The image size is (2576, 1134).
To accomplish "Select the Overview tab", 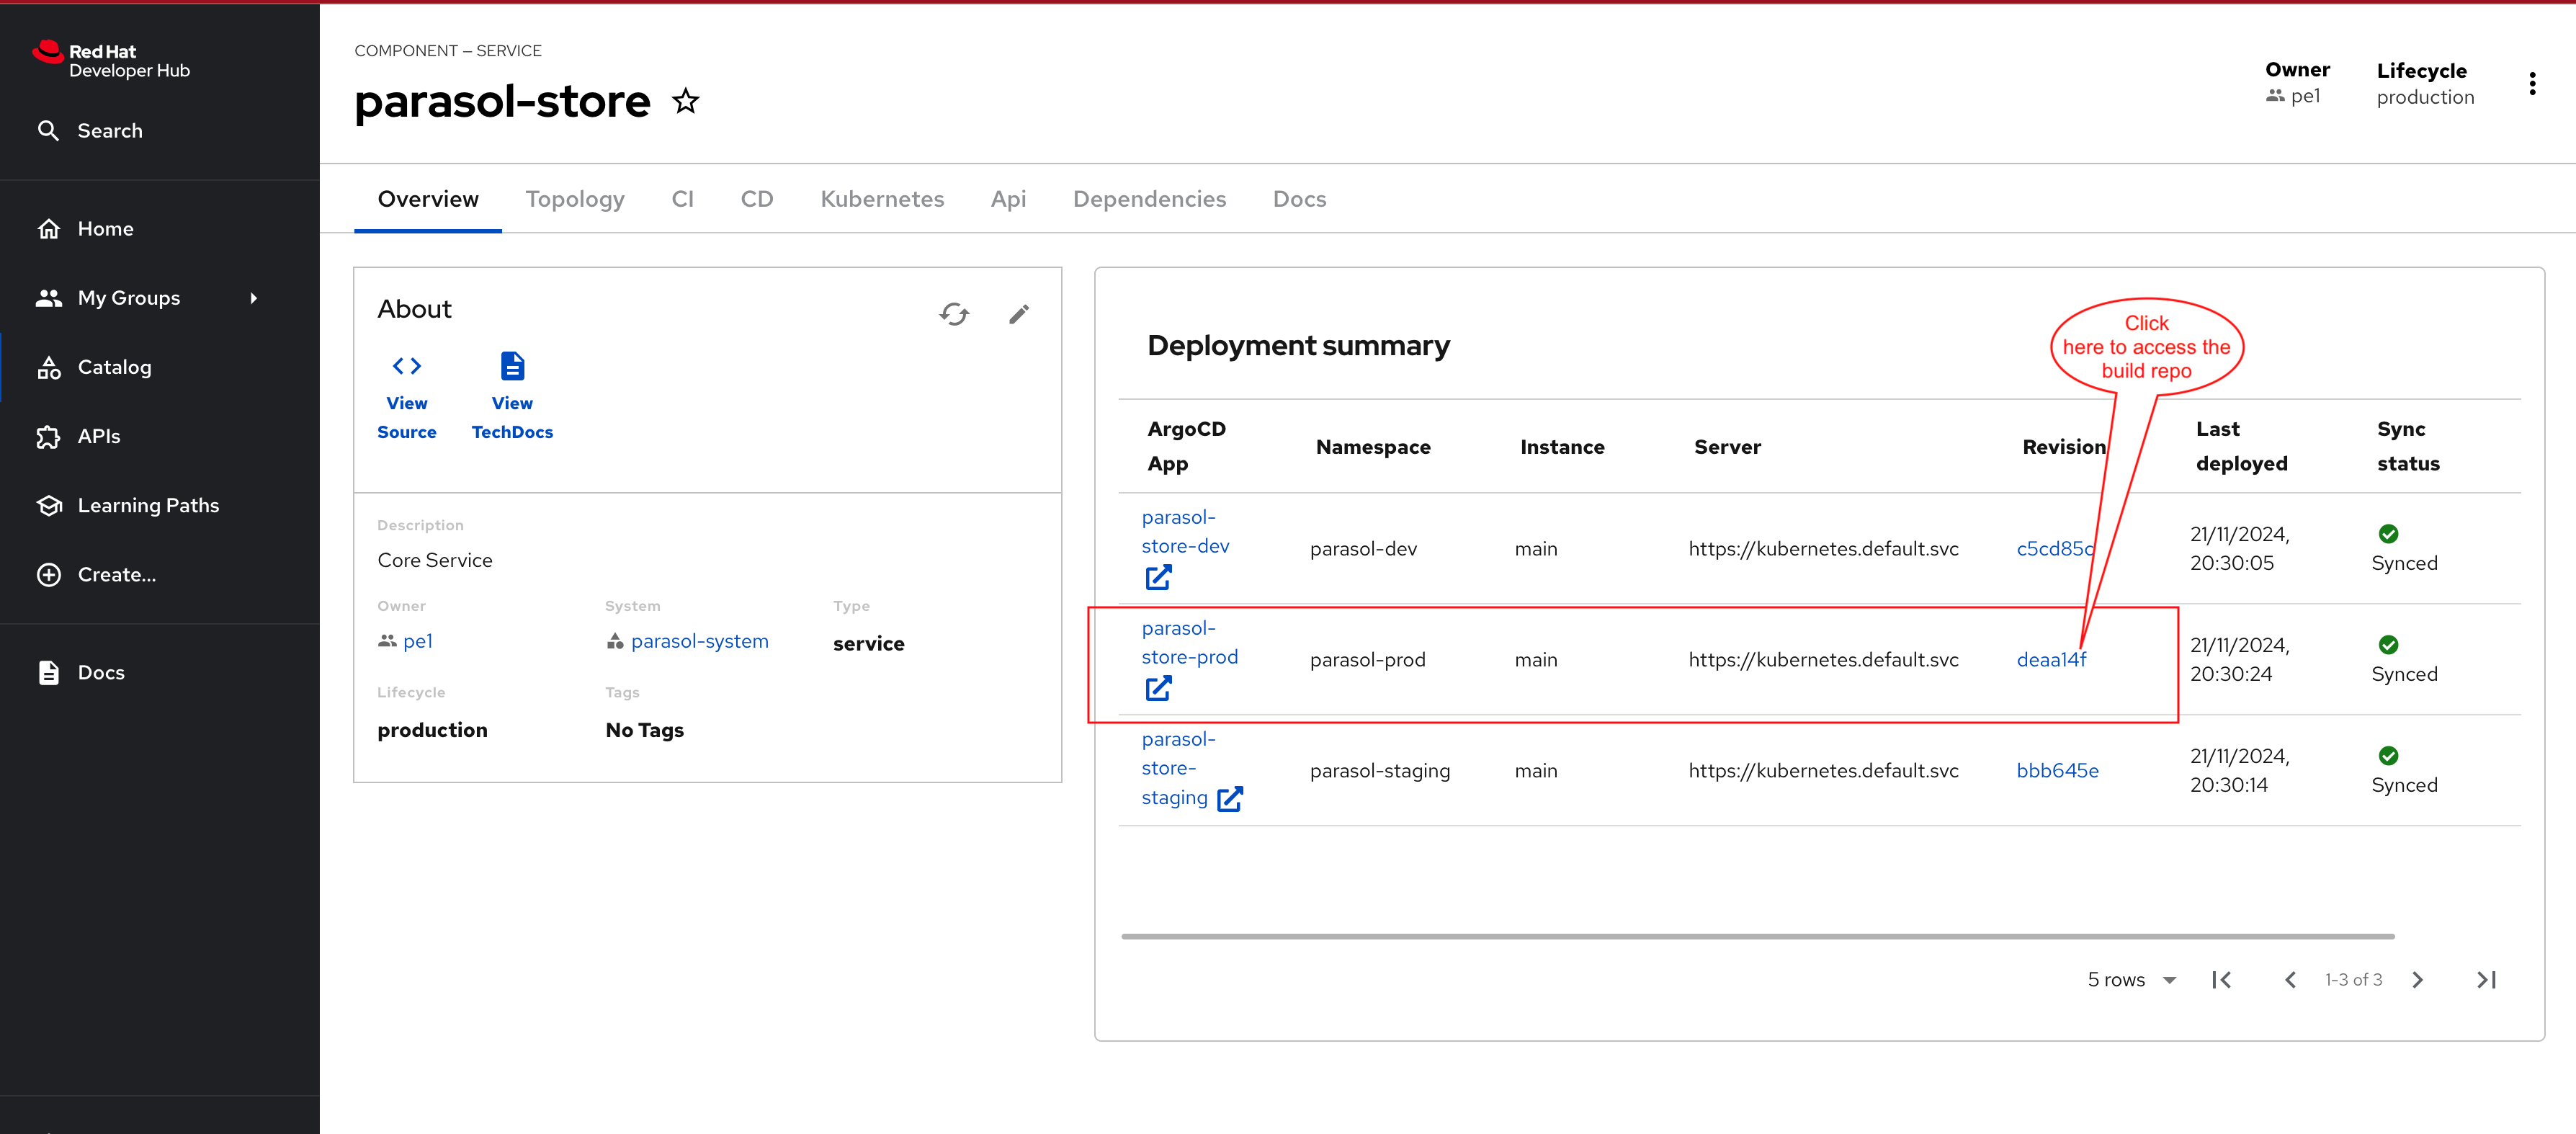I will pyautogui.click(x=428, y=199).
